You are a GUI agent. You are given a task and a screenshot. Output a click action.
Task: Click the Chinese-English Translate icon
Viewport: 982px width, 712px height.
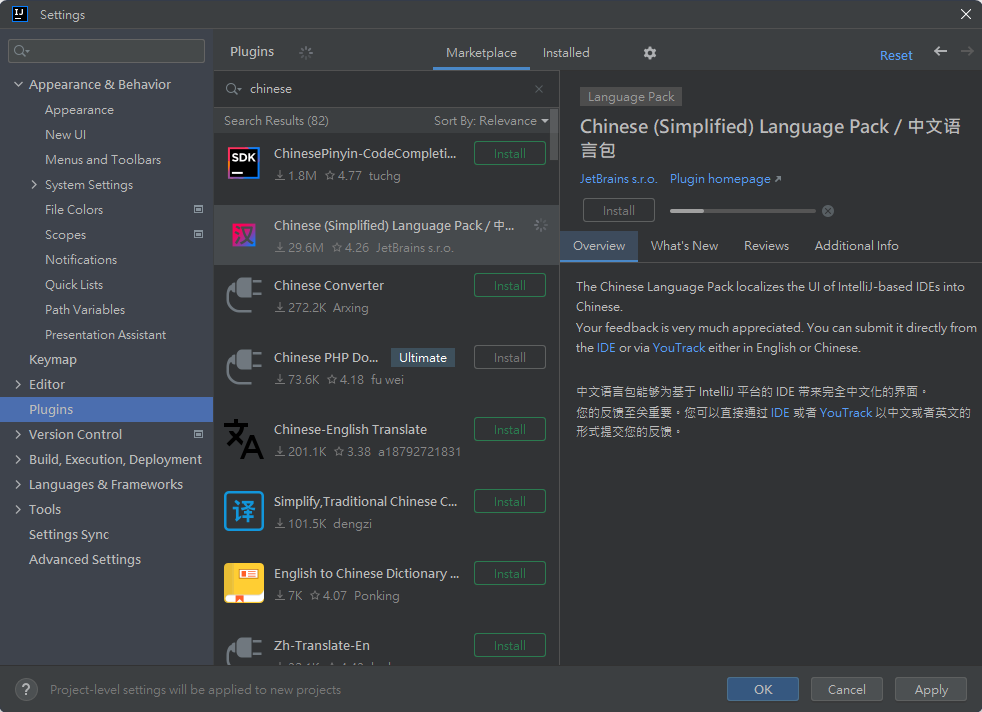(x=244, y=439)
